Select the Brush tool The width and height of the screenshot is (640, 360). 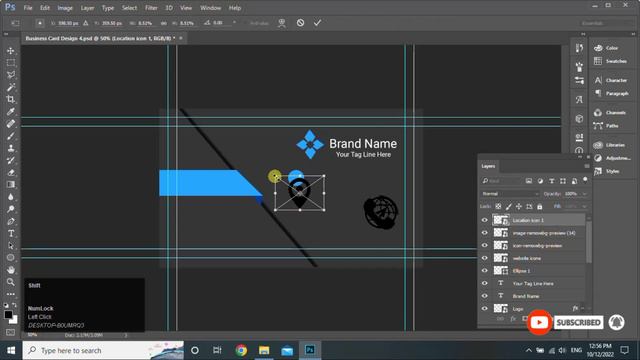(11, 136)
